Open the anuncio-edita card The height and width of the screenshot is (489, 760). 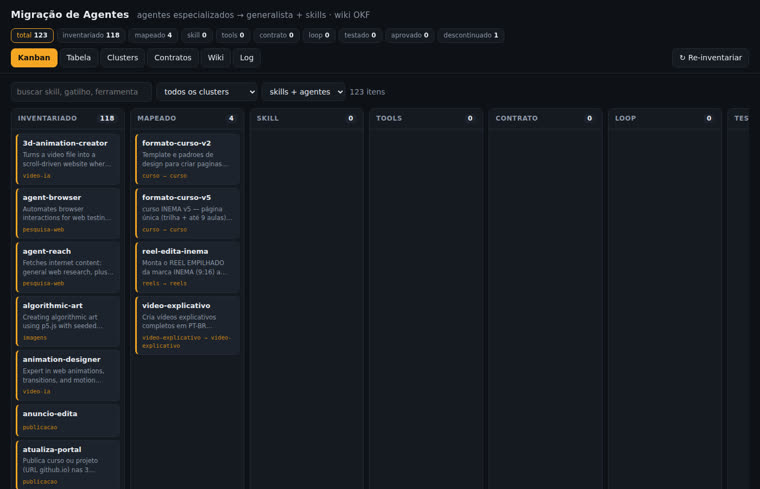(x=68, y=421)
